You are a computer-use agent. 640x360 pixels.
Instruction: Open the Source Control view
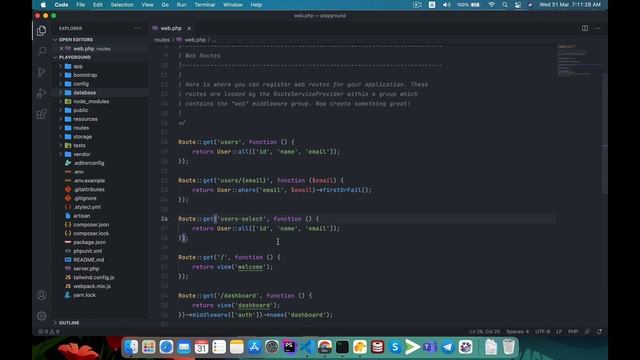(x=42, y=72)
